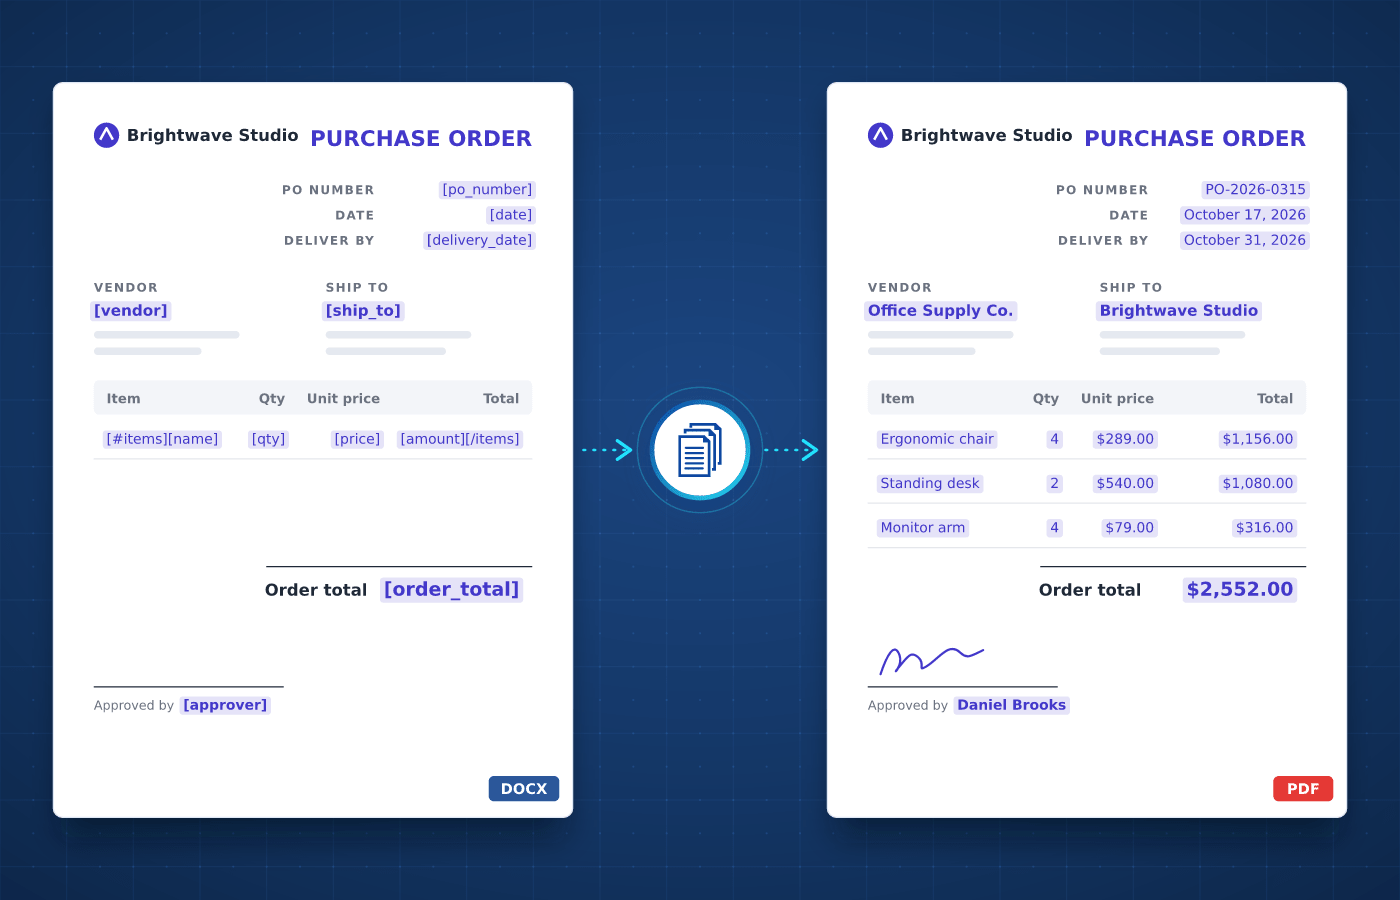Select the [delivery_date] placeholder
Screen dimensions: 1400x900
(479, 240)
